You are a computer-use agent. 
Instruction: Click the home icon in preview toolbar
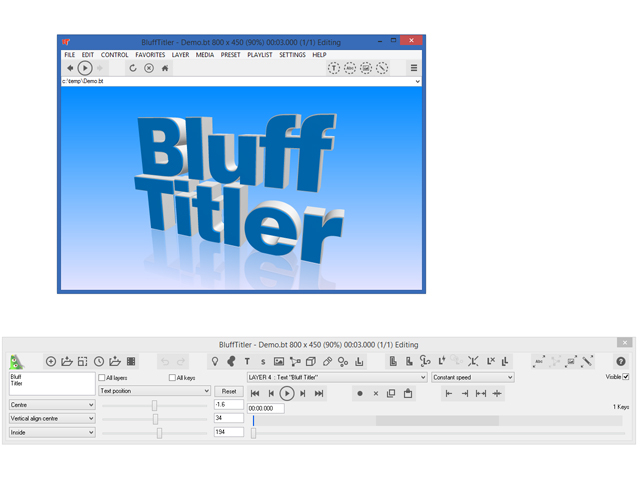pos(165,68)
